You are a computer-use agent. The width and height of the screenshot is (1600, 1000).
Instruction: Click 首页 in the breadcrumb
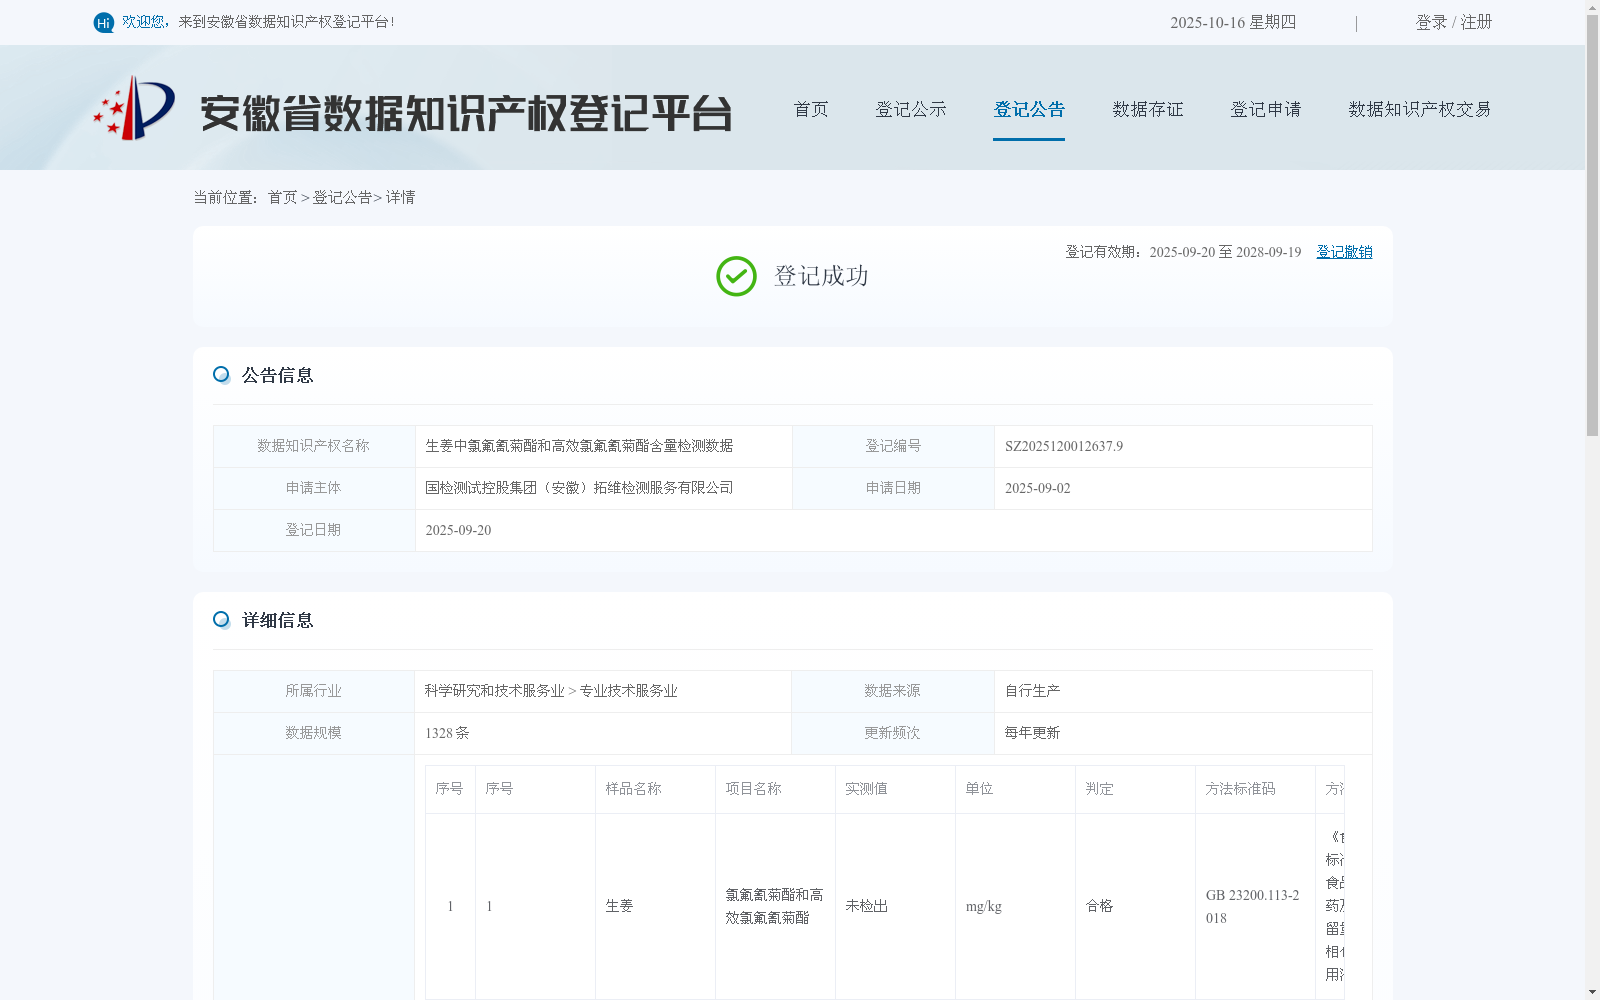282,198
